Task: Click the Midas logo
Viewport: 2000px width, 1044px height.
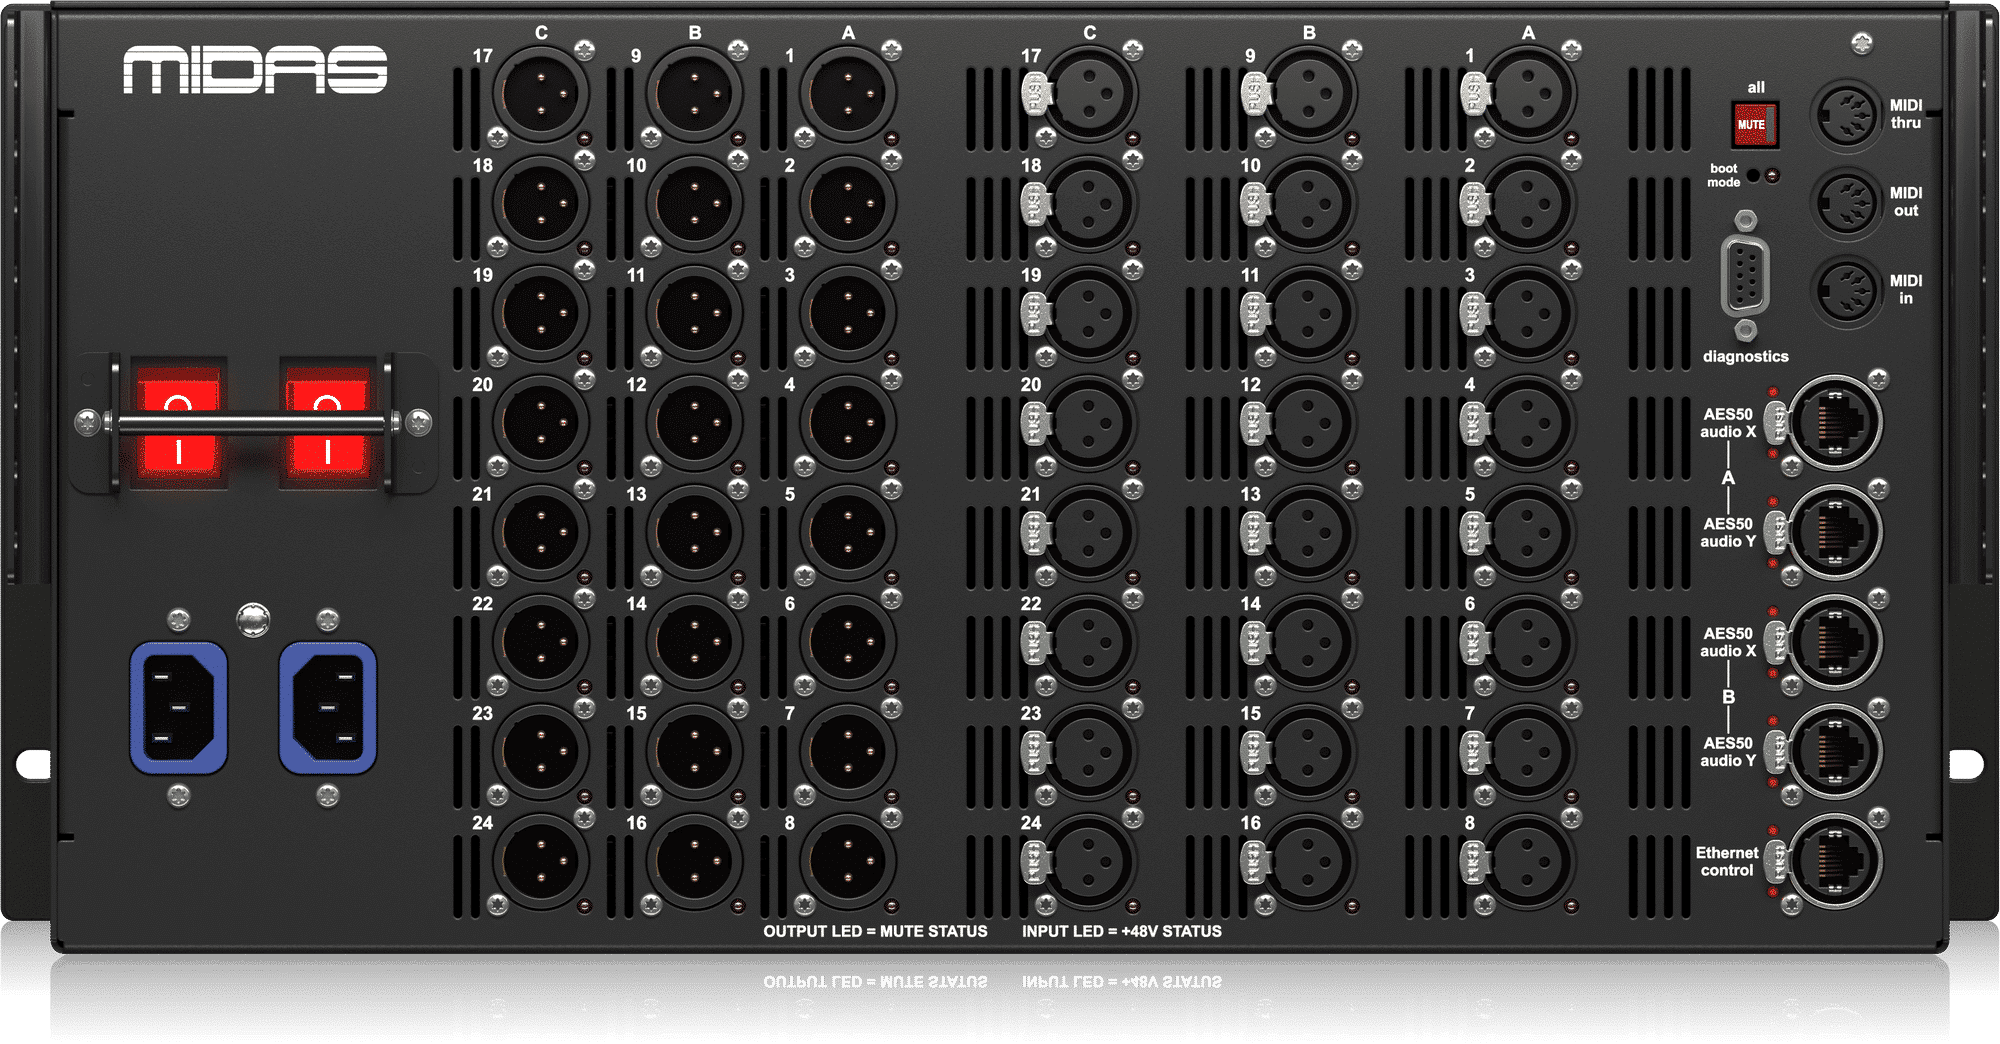Action: [255, 70]
